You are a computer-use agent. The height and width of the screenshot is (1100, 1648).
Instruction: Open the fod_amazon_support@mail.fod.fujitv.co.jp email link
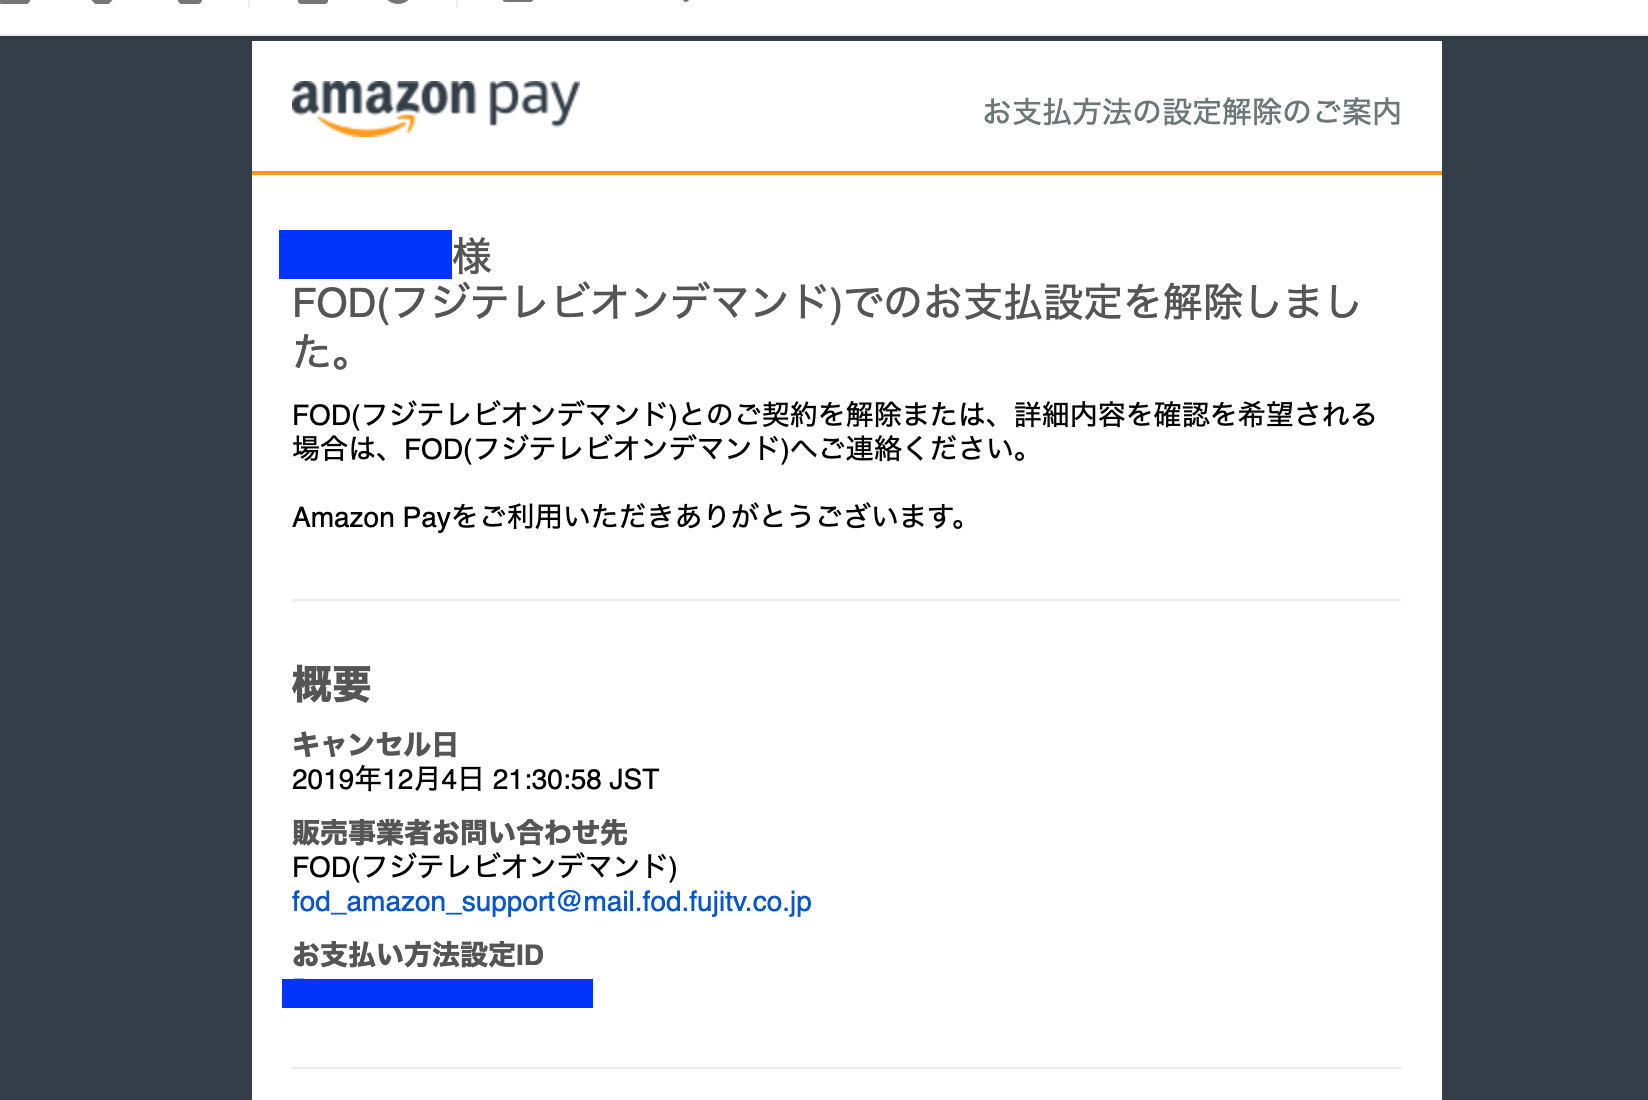(x=551, y=902)
